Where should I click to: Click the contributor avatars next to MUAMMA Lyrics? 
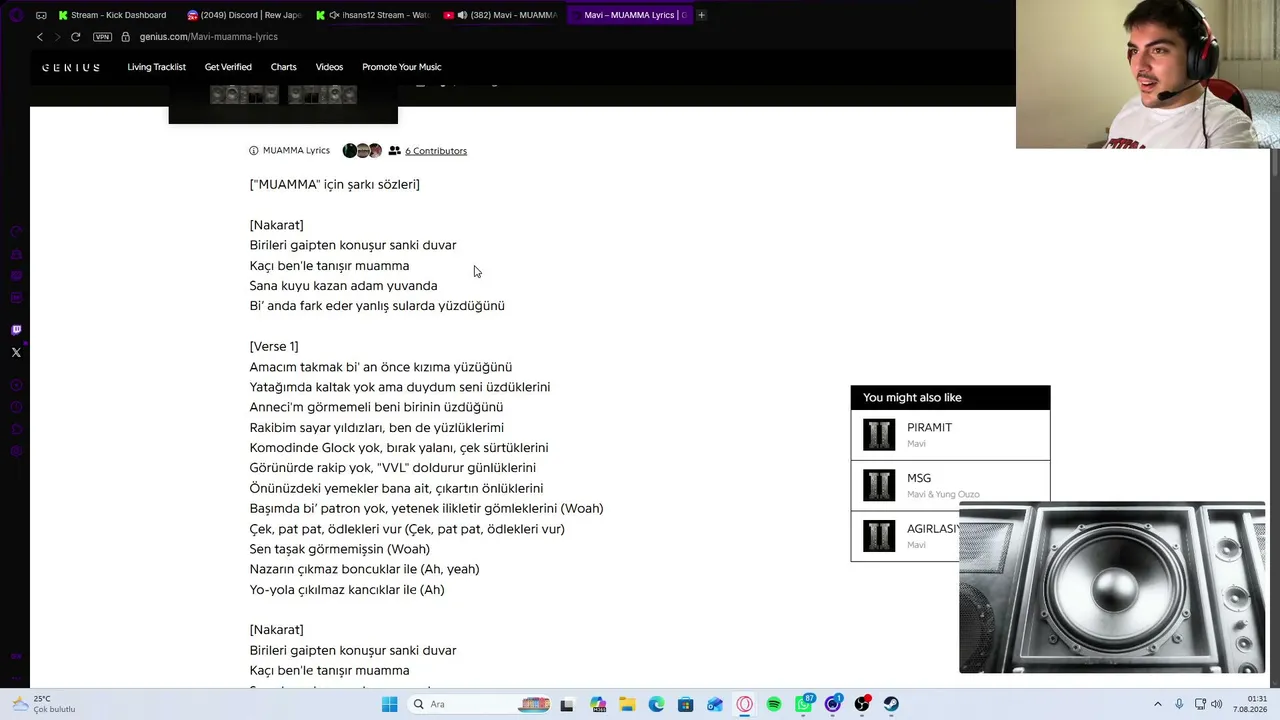[x=362, y=151]
